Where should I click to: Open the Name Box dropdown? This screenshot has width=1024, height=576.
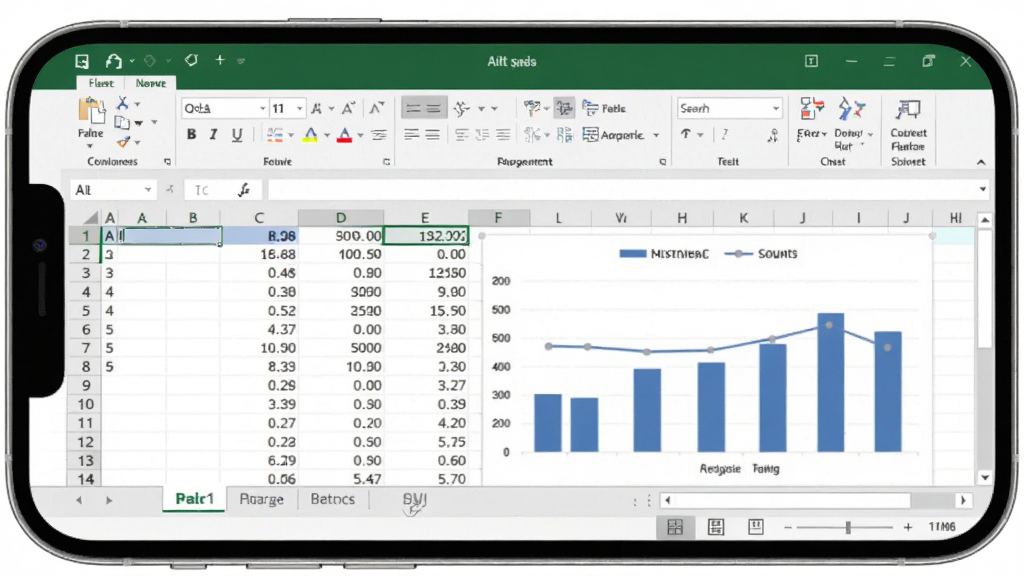click(148, 190)
